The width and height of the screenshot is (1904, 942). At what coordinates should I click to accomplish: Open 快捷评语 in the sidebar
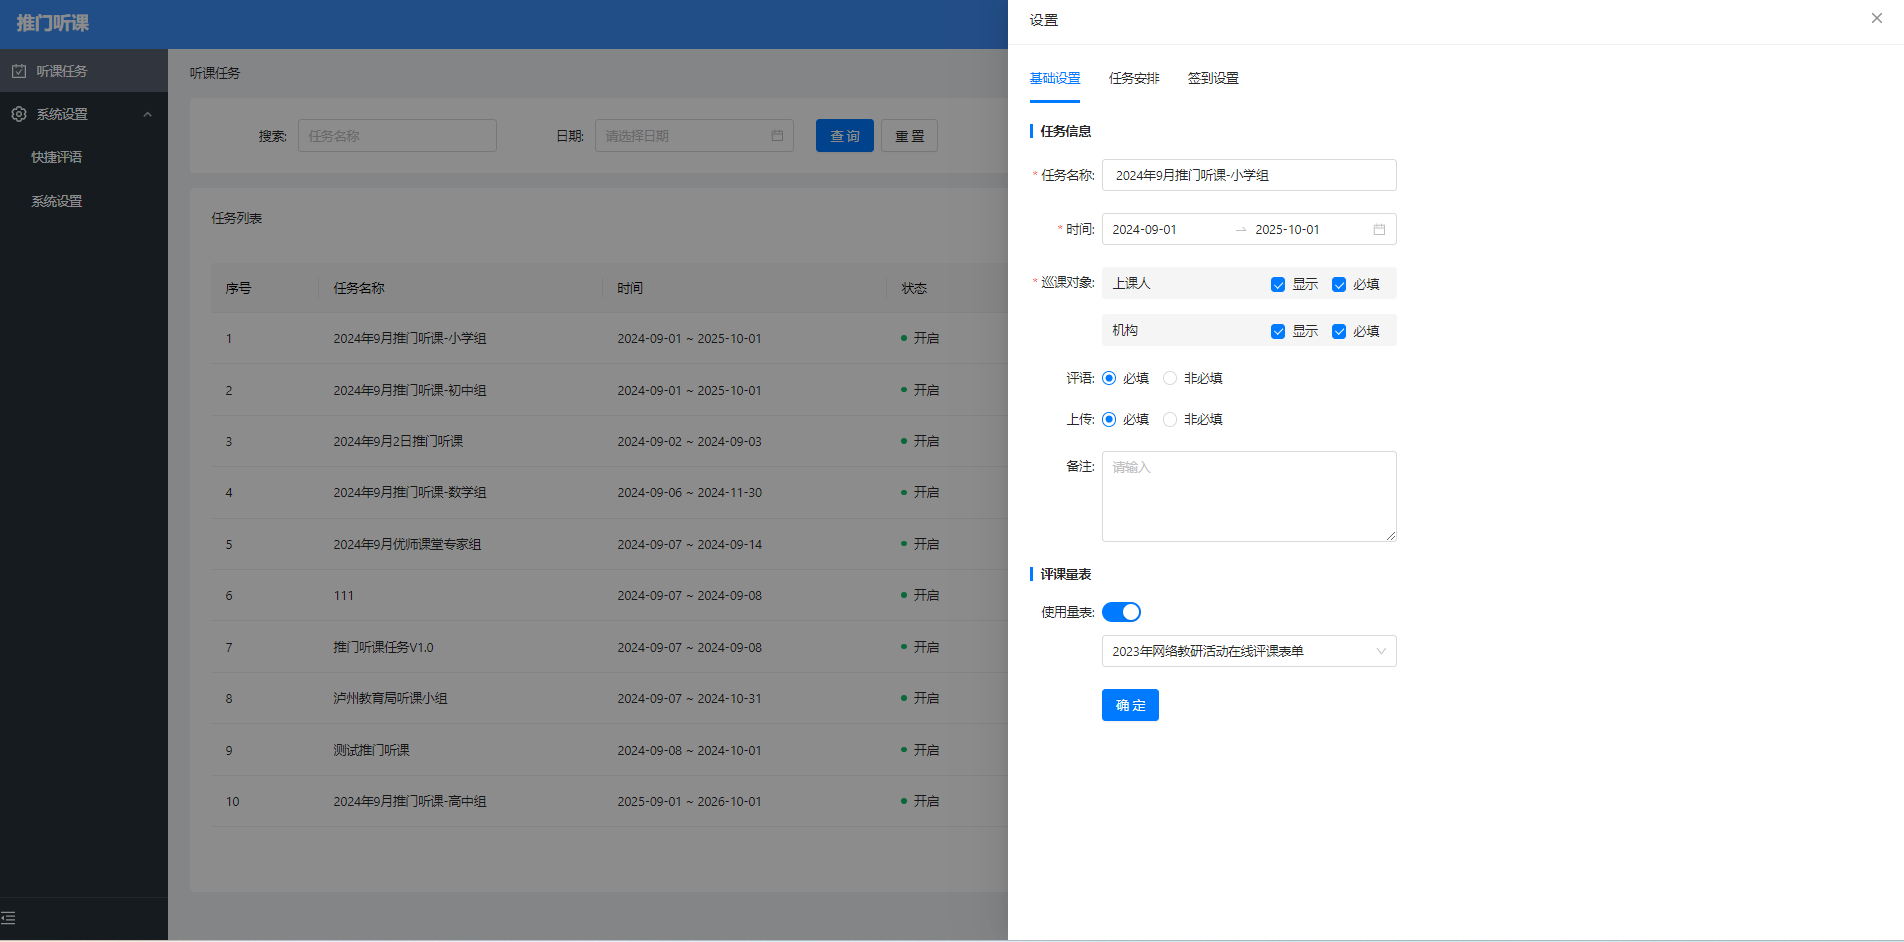[57, 157]
